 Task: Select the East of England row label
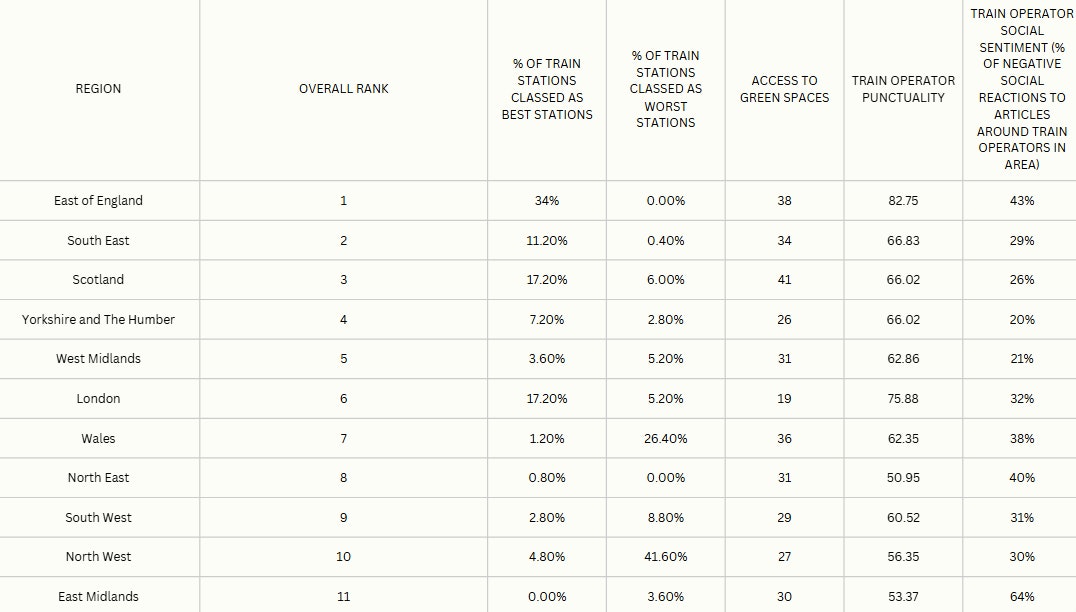click(98, 201)
